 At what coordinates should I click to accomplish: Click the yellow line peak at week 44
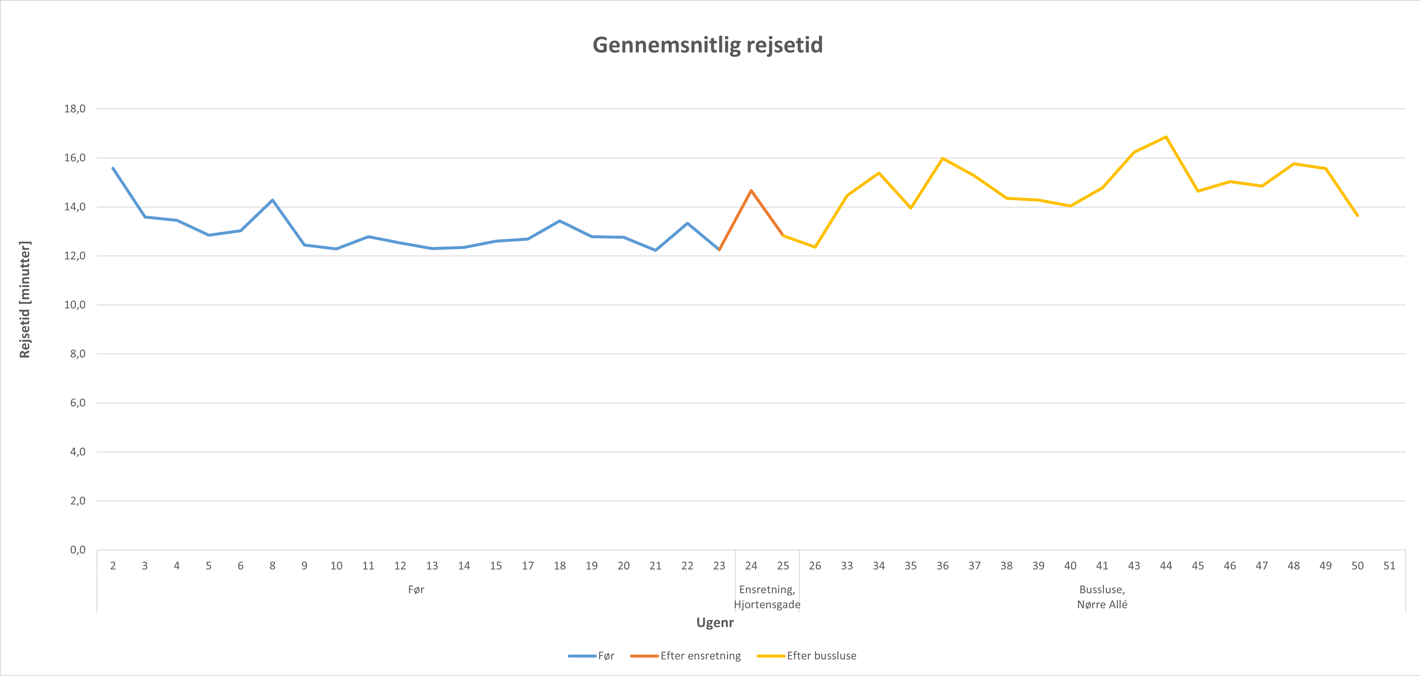click(1166, 137)
